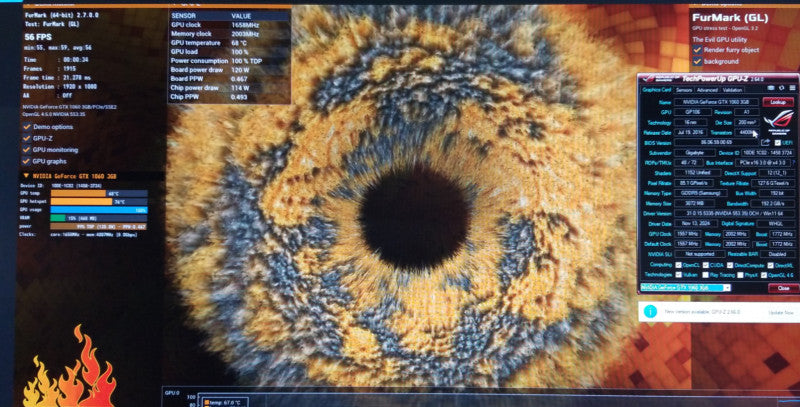Screen dimensions: 800x407
Task: Click Name field in GPU-Z
Action: click(717, 102)
